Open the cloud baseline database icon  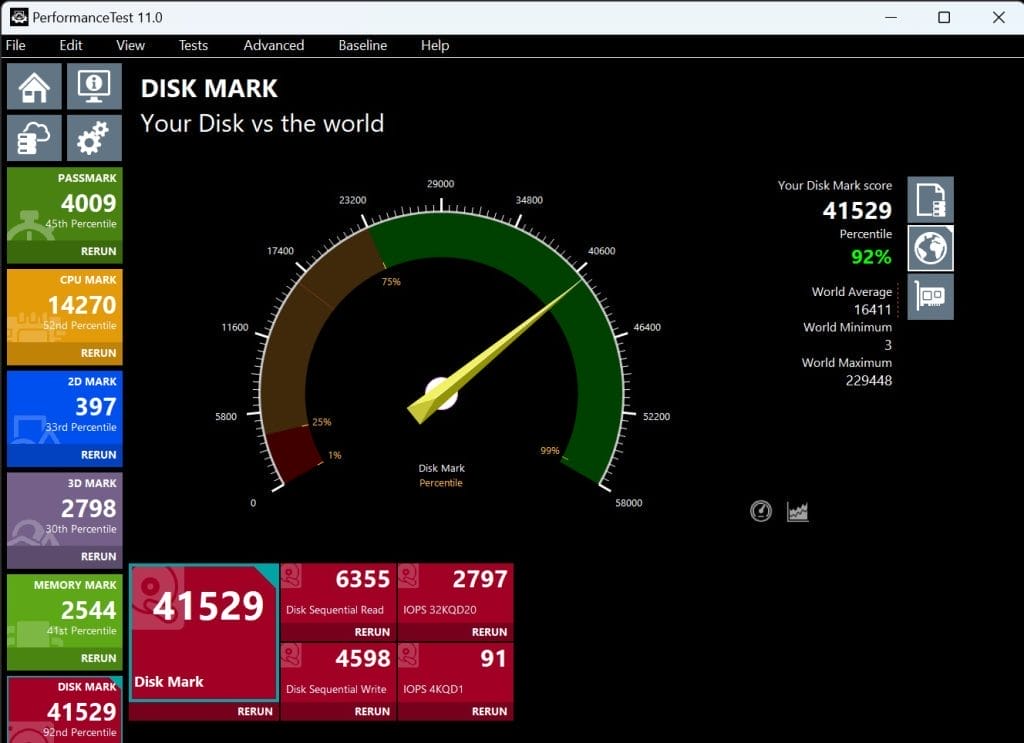35,138
